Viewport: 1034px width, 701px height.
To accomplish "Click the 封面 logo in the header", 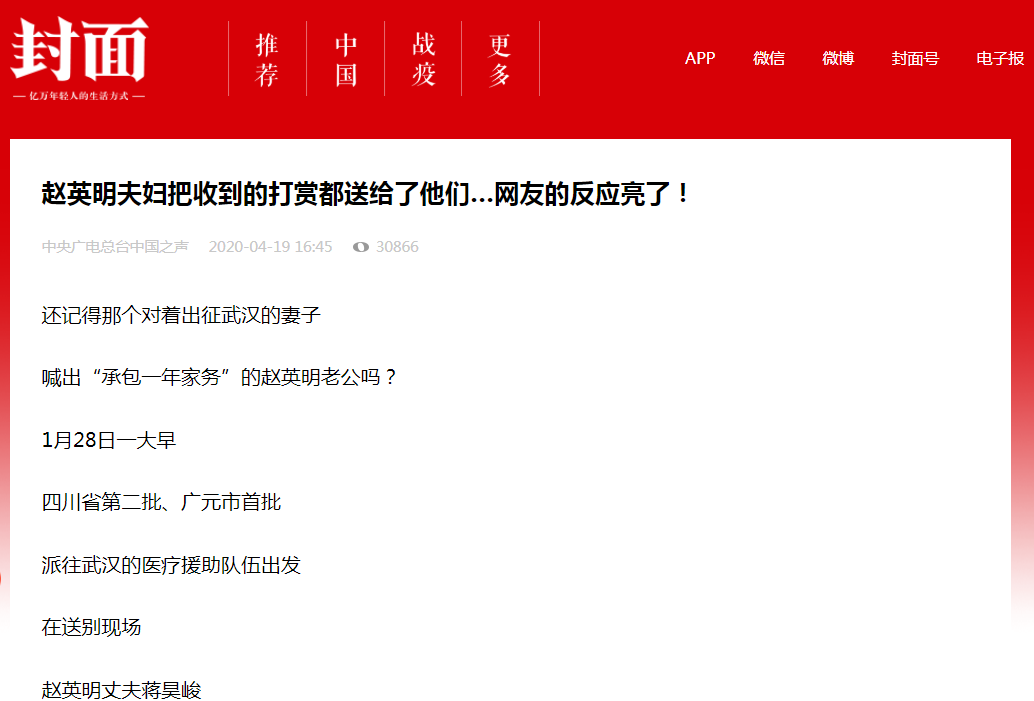I will (x=79, y=50).
